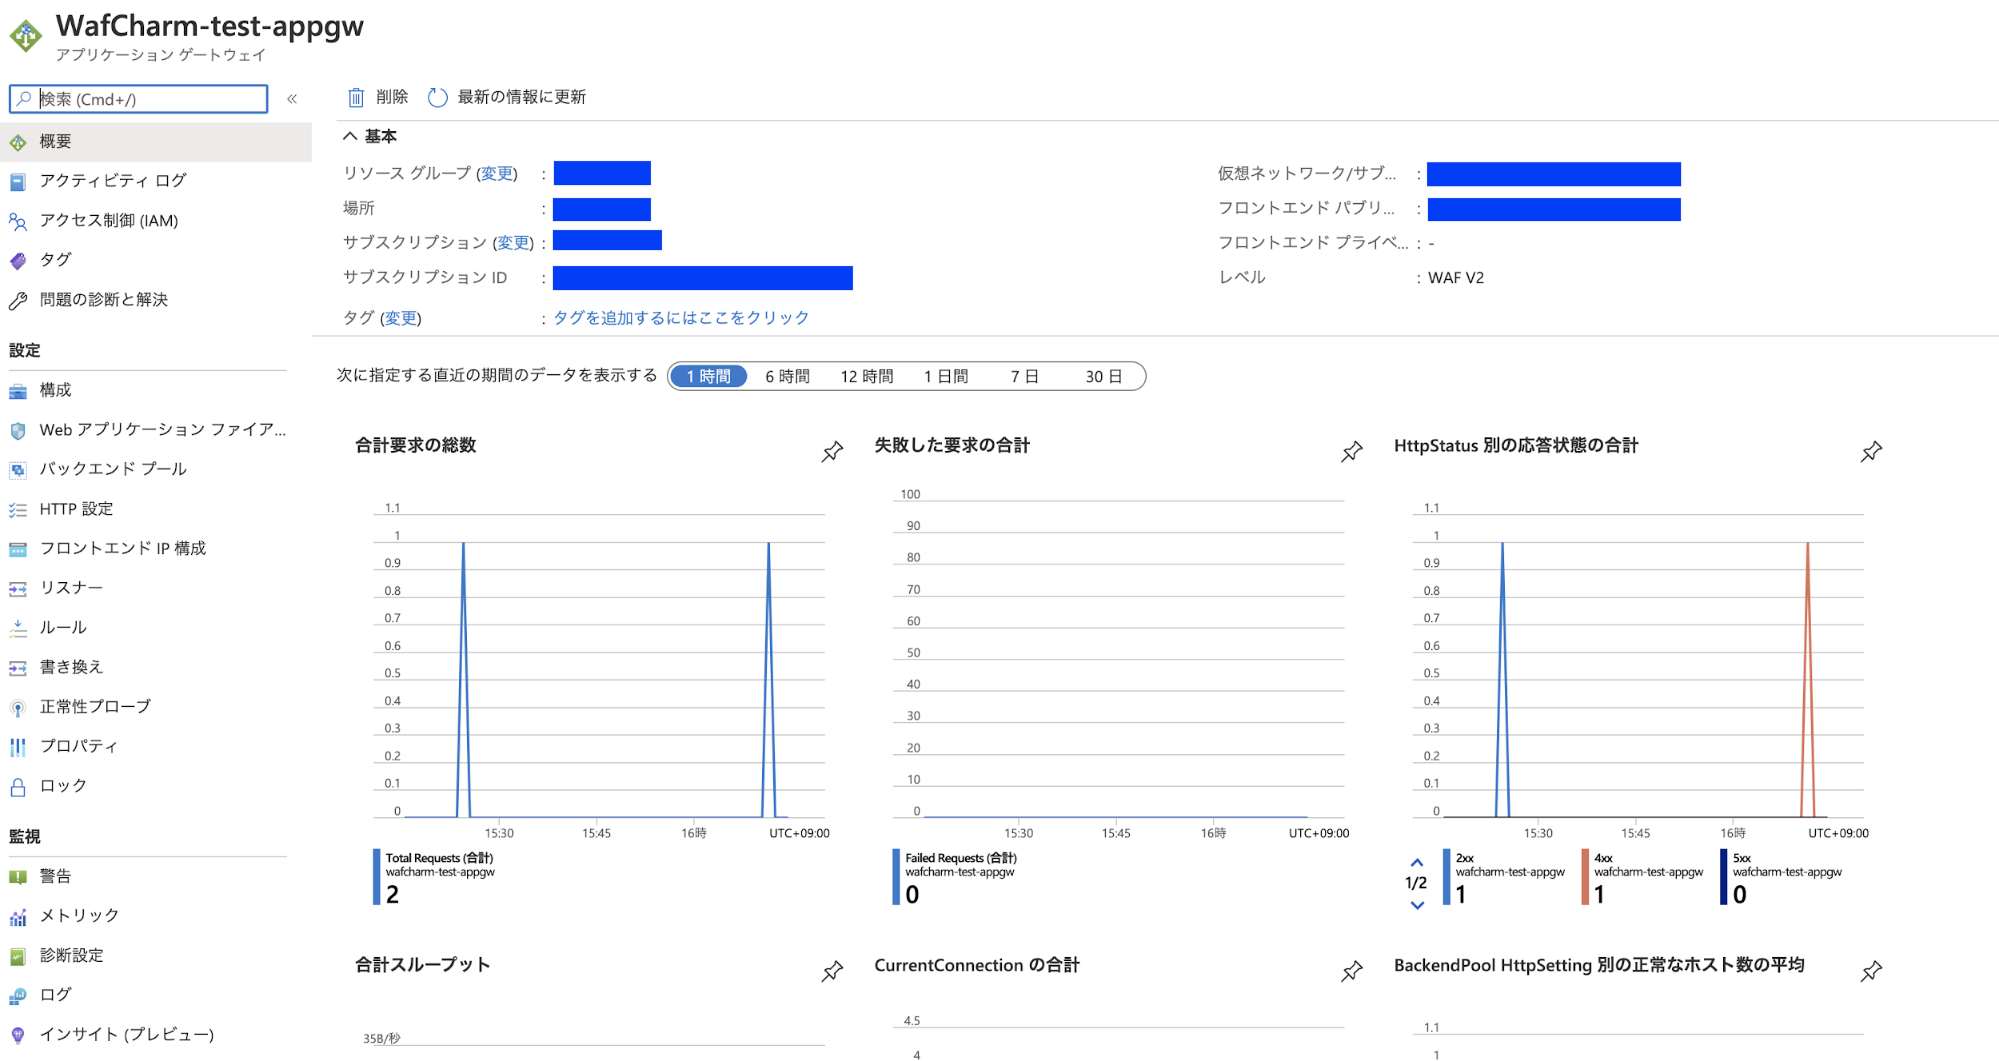
Task: Pin the 合計スループット chart
Action: point(832,971)
